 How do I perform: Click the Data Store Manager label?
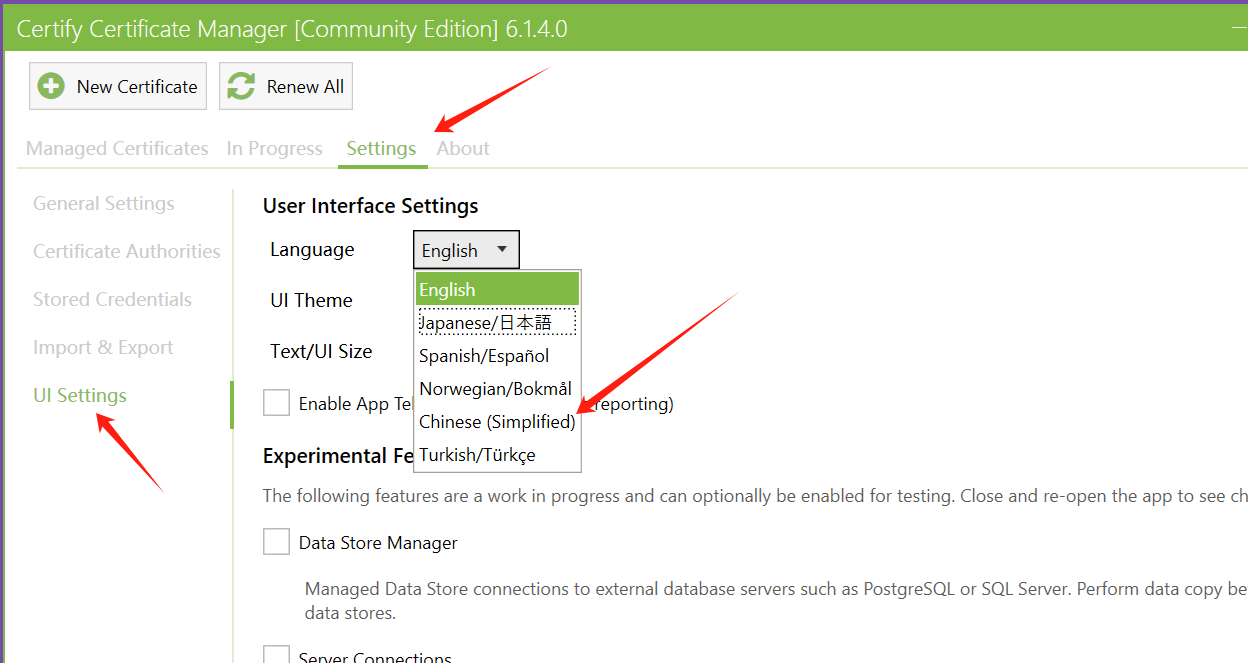tap(378, 543)
